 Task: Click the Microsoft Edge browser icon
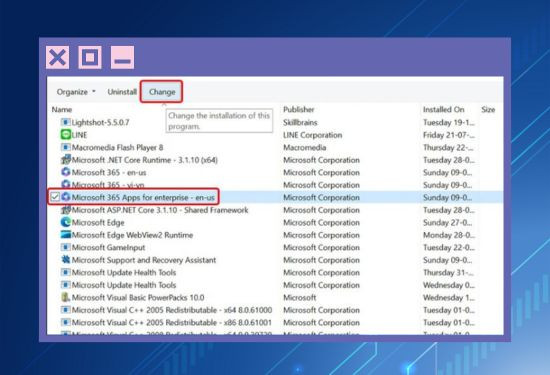coord(66,222)
